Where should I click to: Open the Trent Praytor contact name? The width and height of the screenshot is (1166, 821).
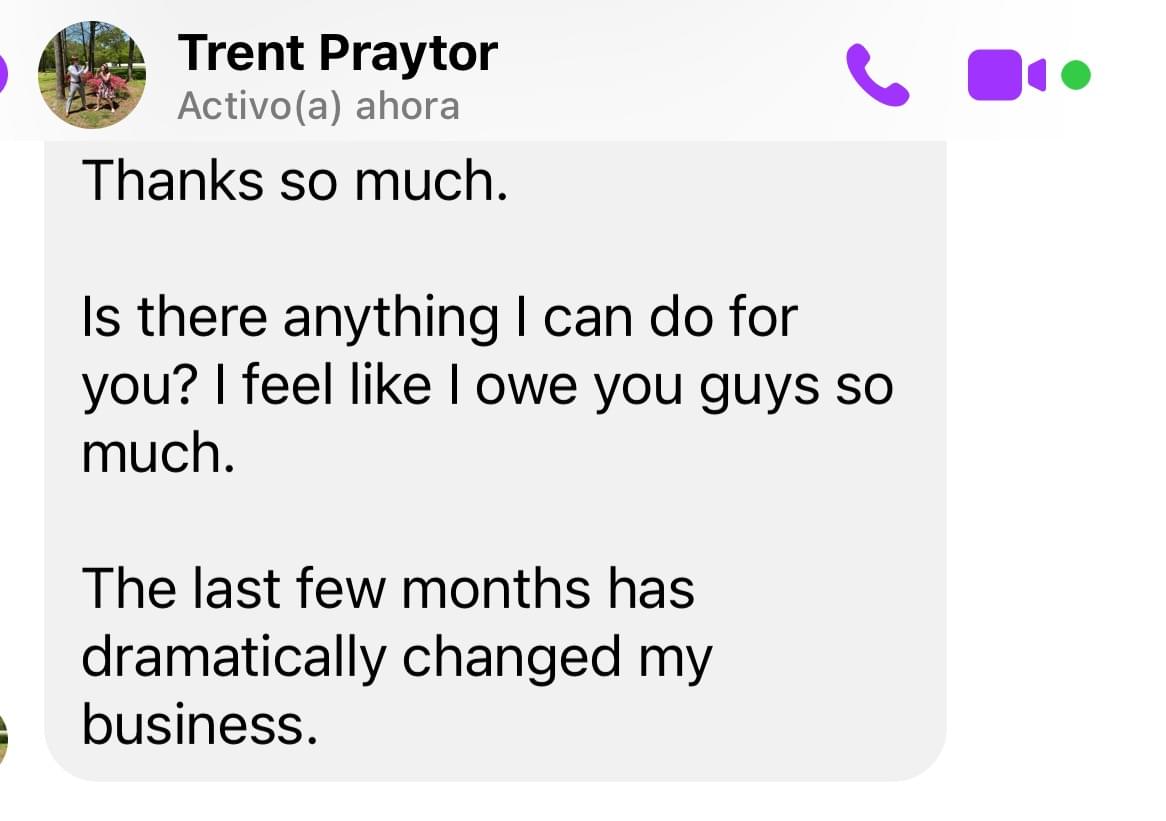[338, 54]
